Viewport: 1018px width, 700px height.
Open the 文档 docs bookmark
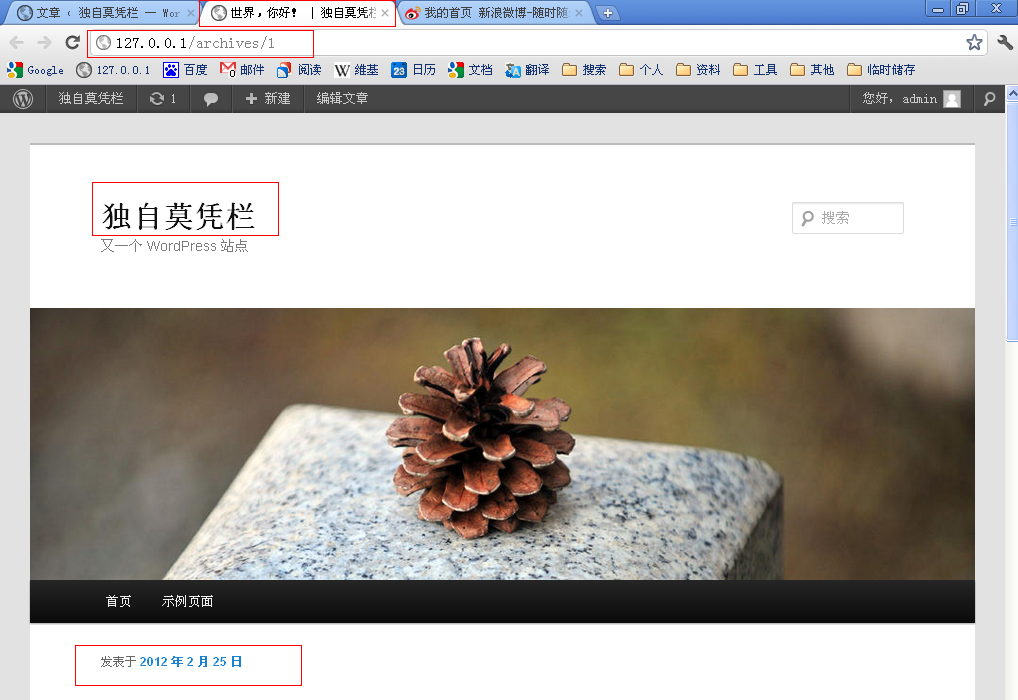[x=470, y=69]
